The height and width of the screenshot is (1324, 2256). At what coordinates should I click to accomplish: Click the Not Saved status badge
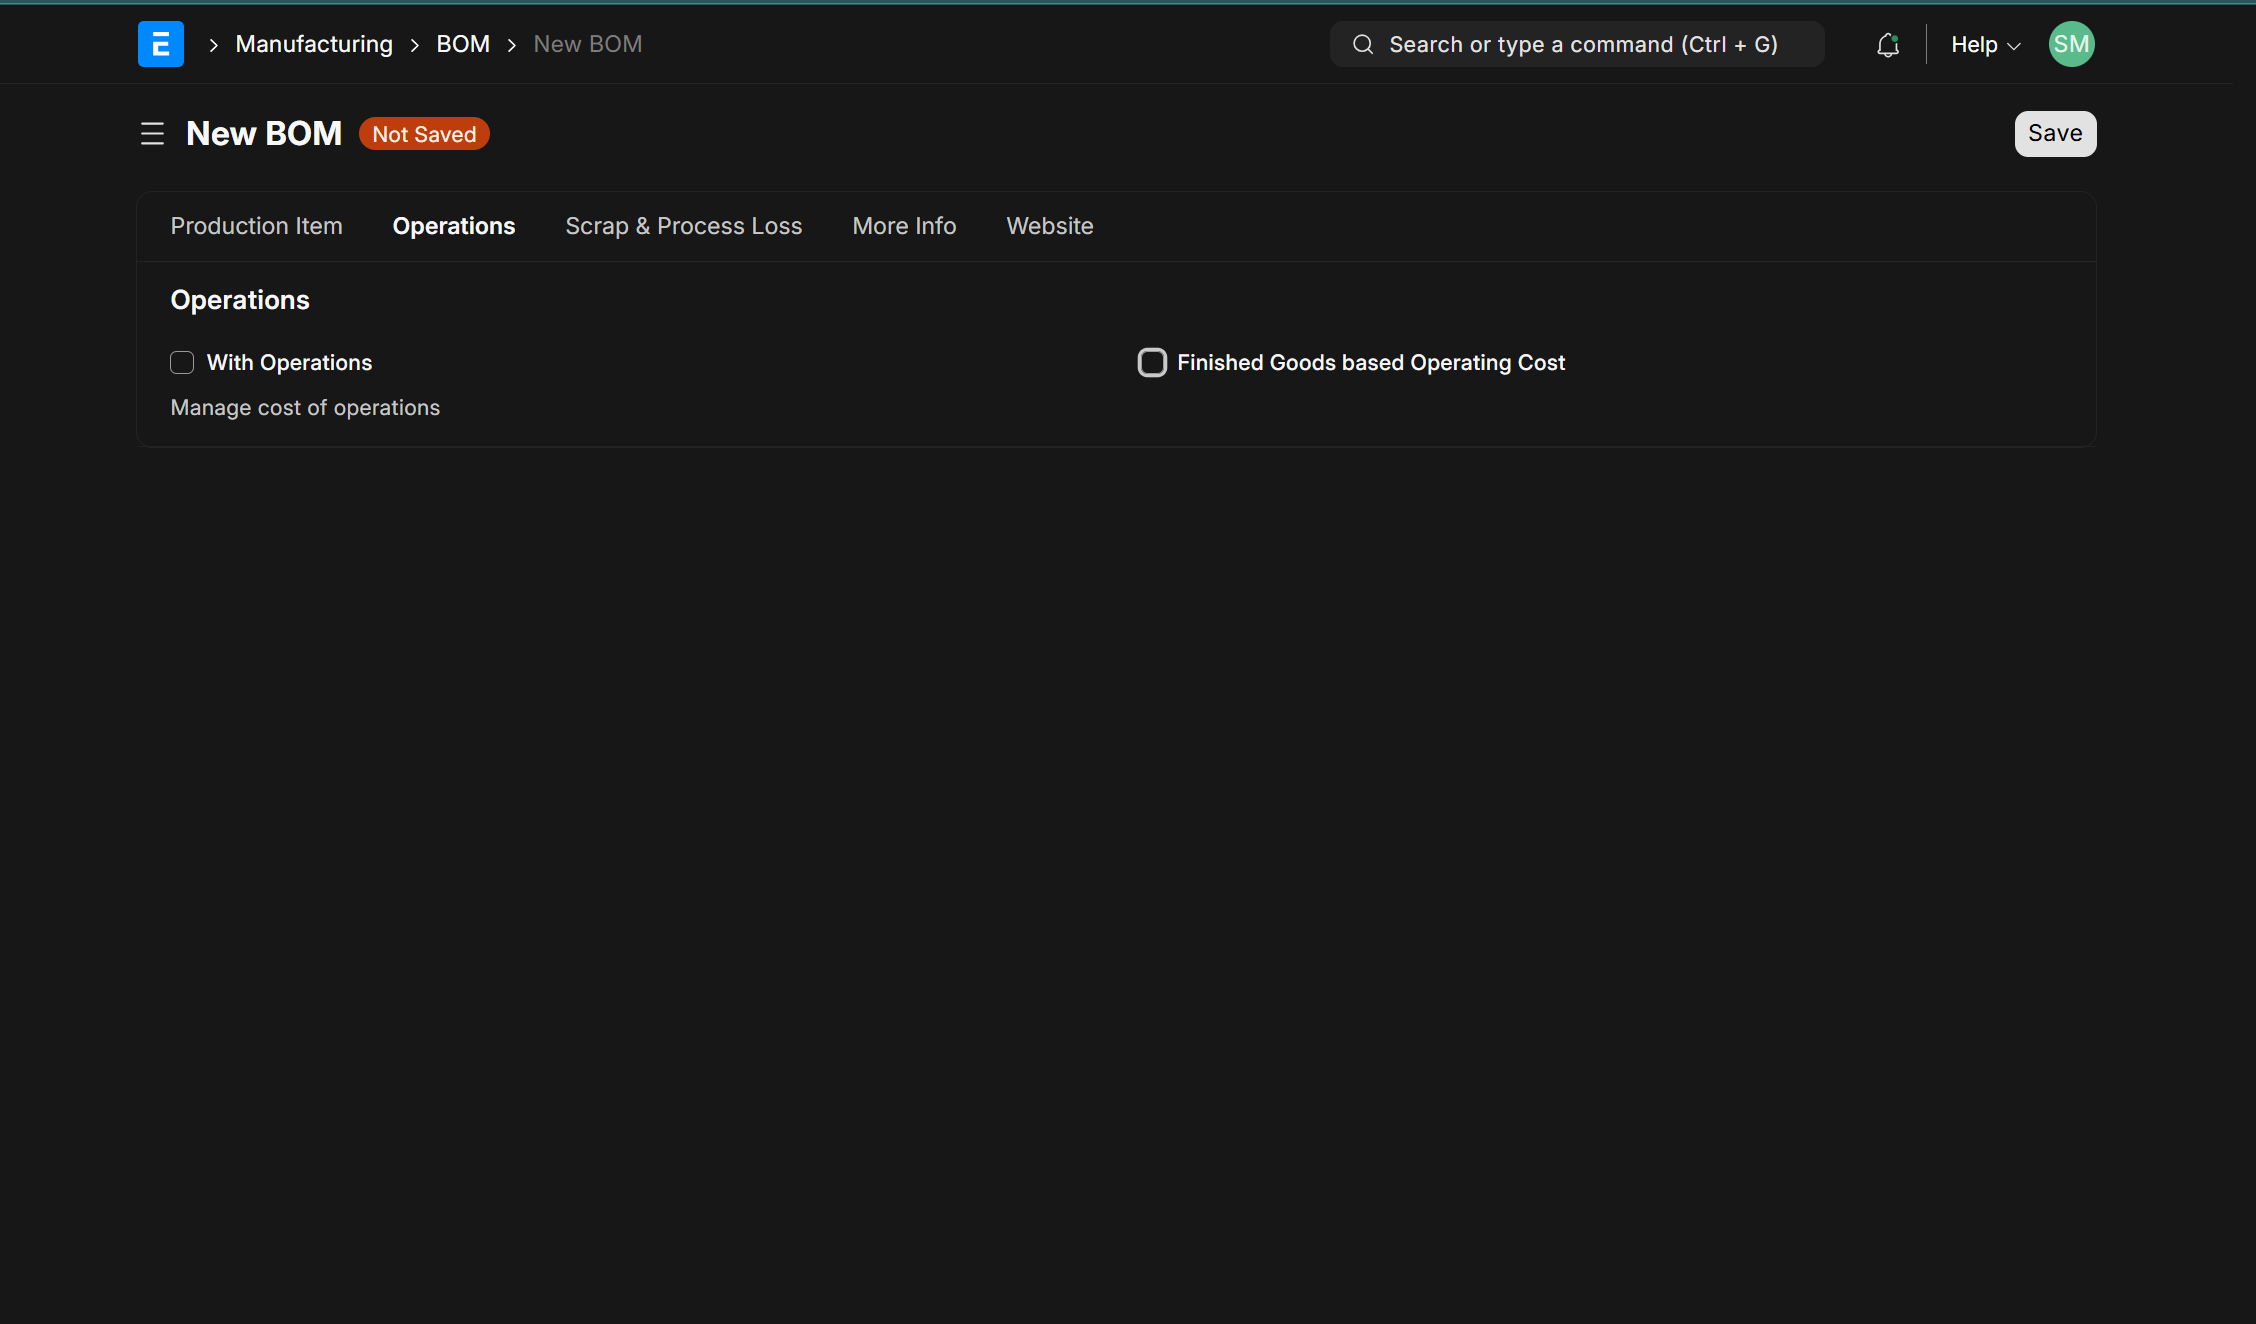[x=424, y=134]
